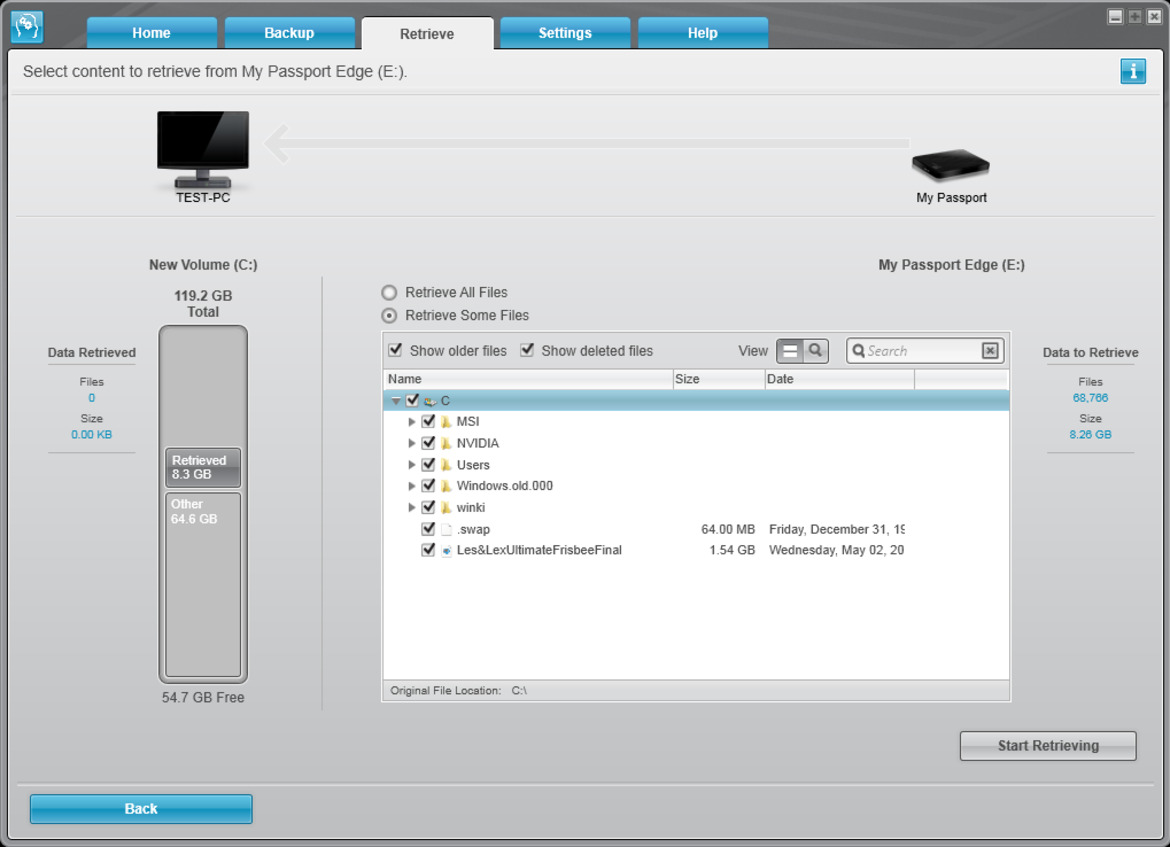Click the C drive icon in tree

click(x=430, y=401)
